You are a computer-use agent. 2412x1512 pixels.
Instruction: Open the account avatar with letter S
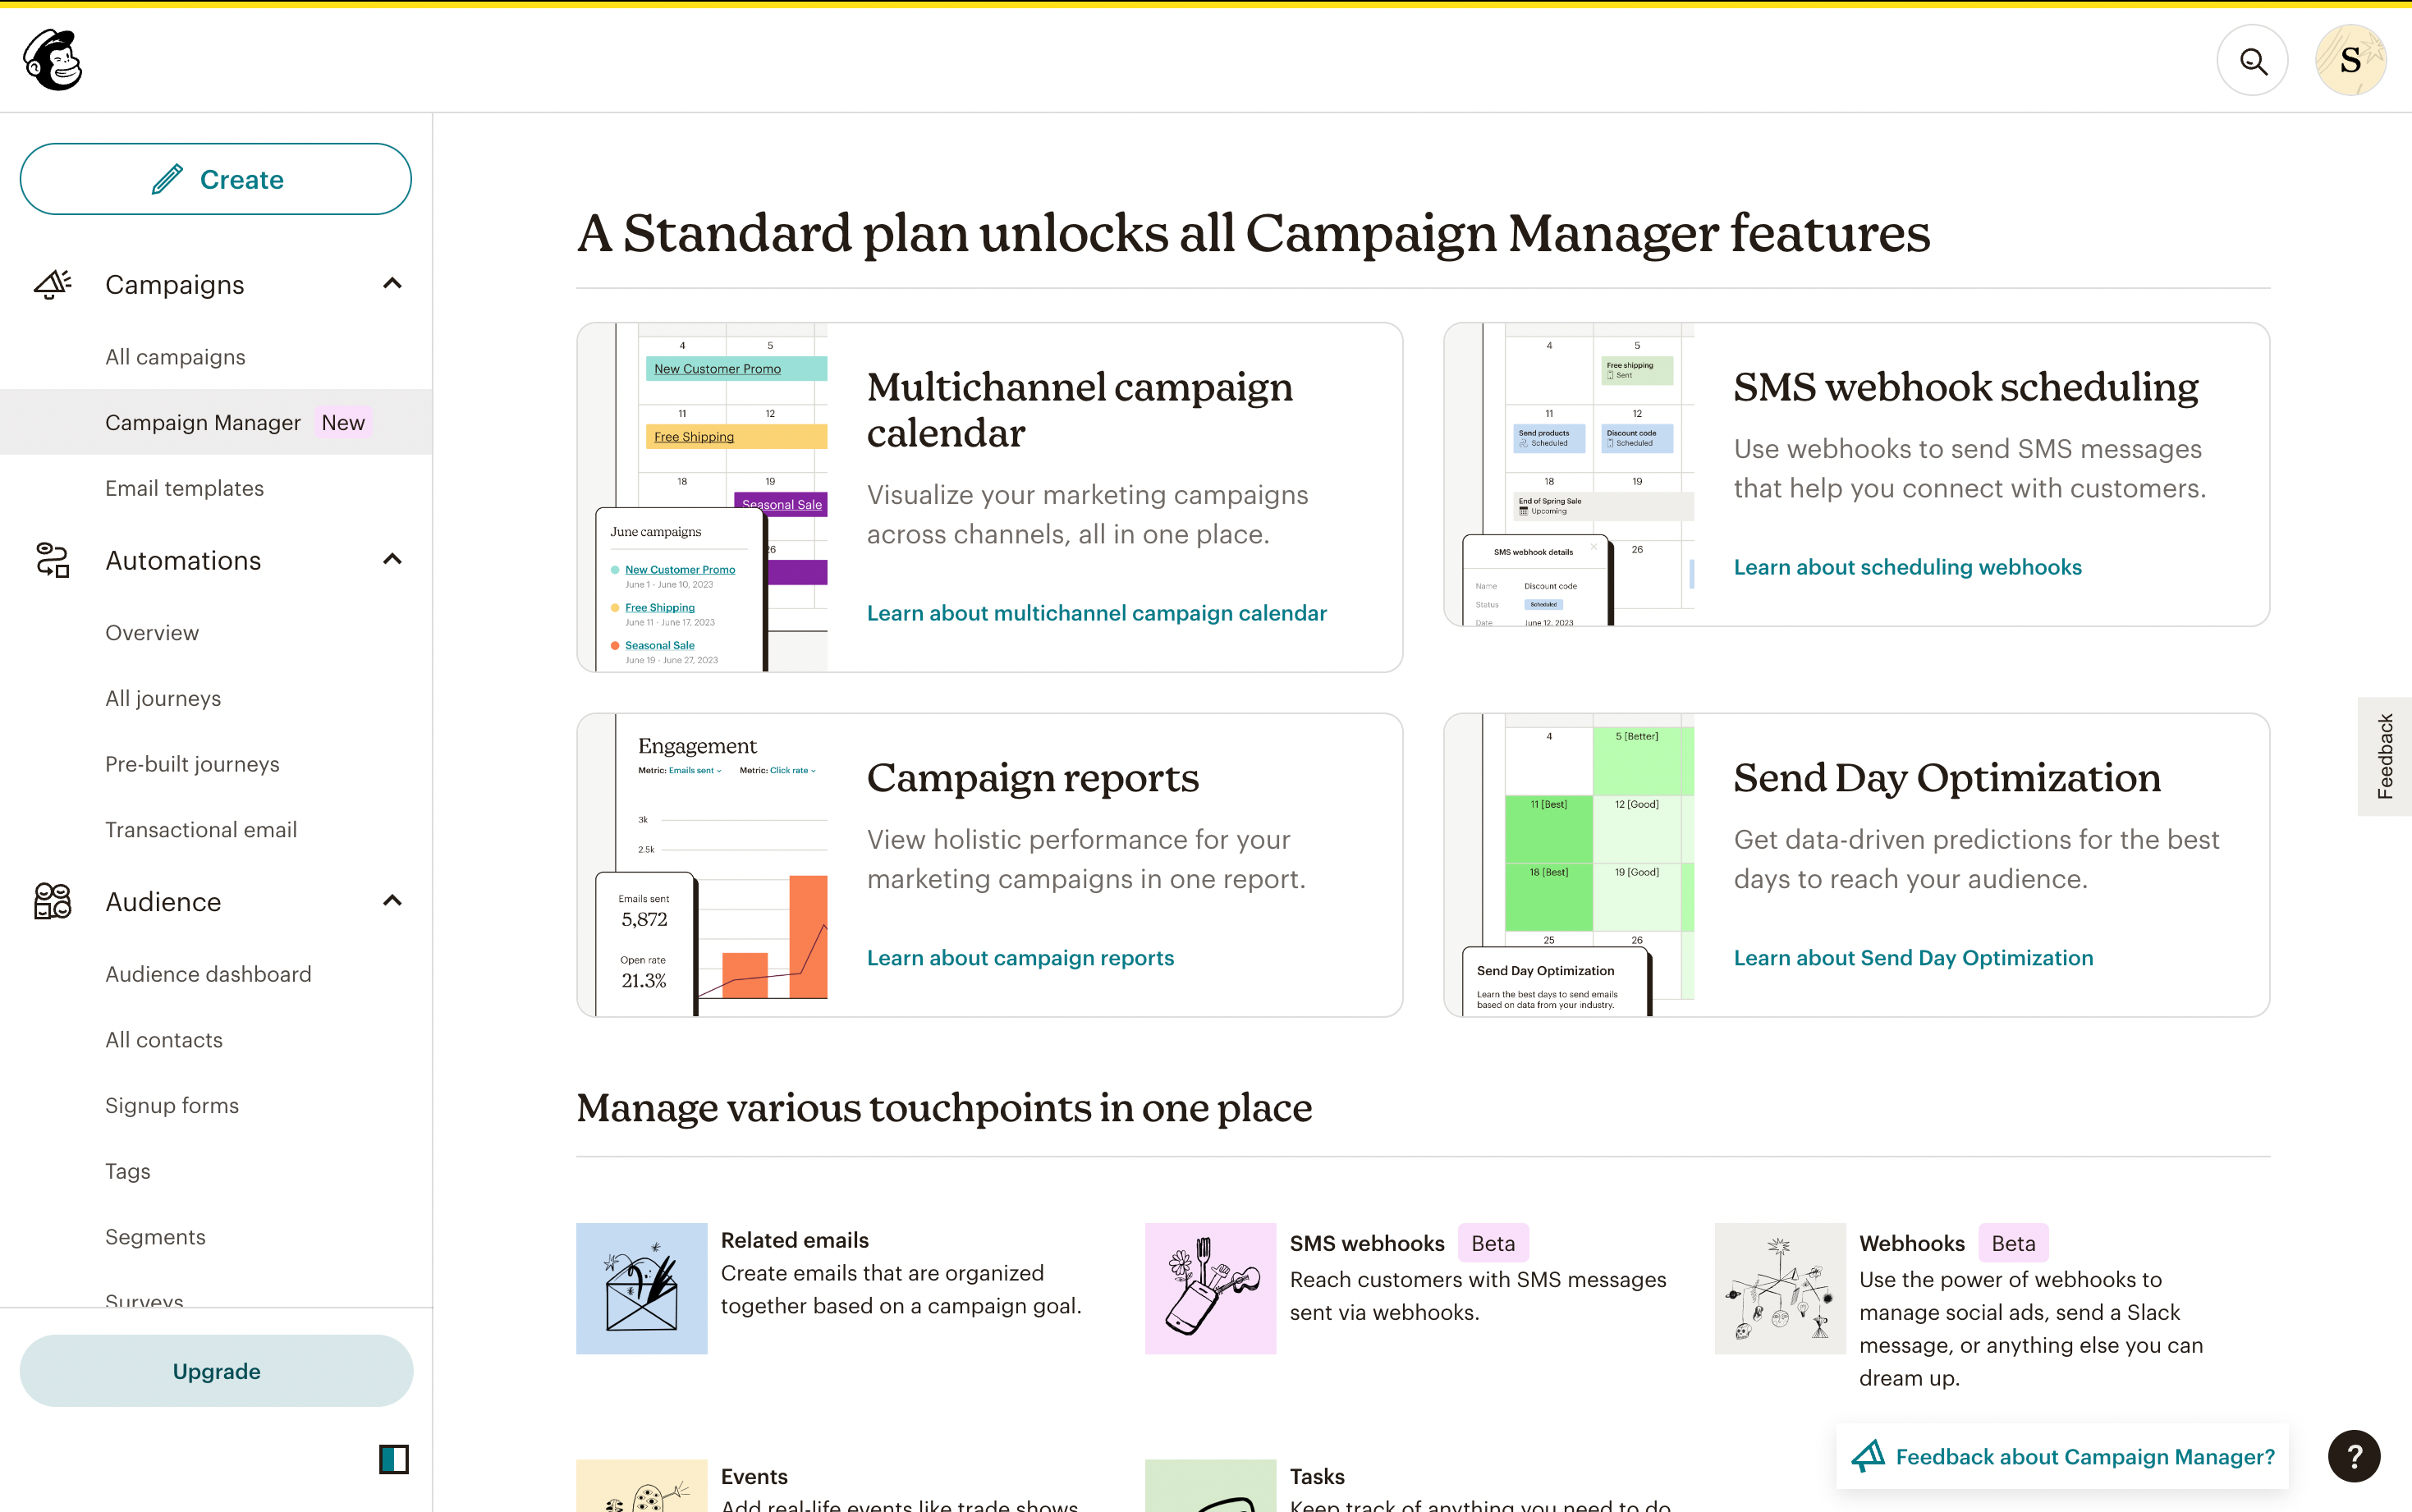tap(2350, 61)
